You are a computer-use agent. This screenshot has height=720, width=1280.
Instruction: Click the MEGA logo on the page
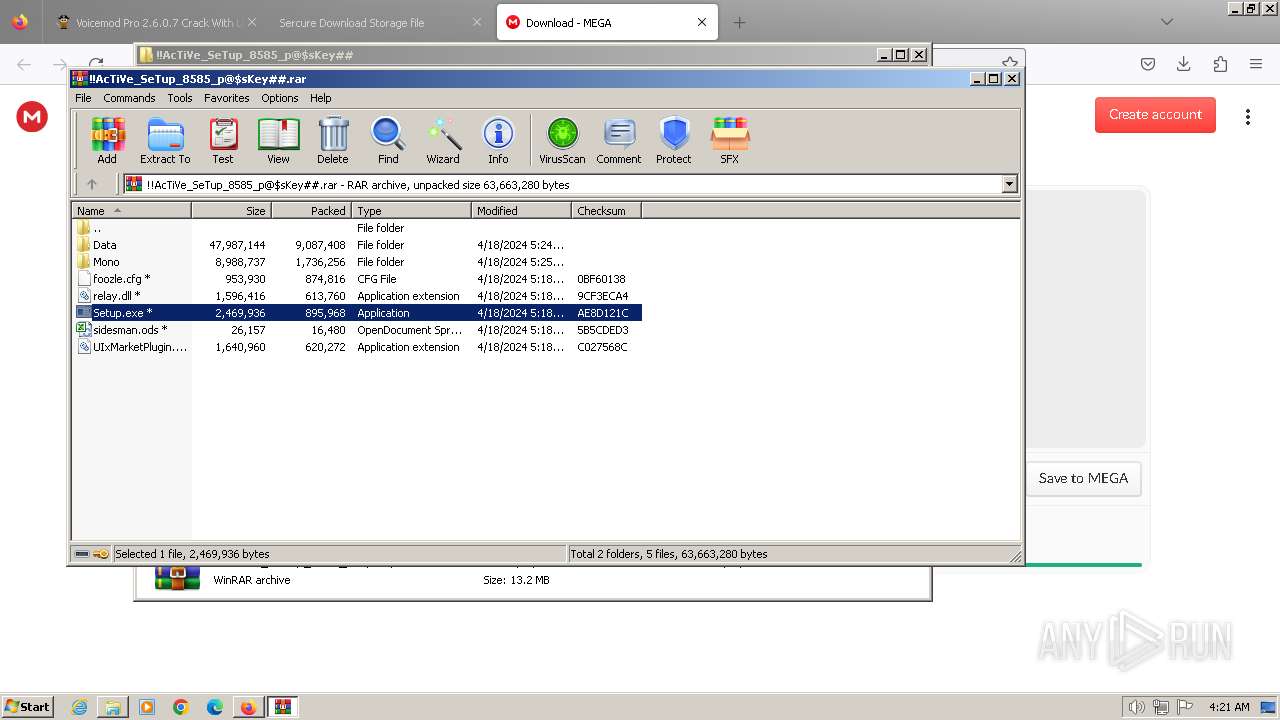click(x=32, y=117)
